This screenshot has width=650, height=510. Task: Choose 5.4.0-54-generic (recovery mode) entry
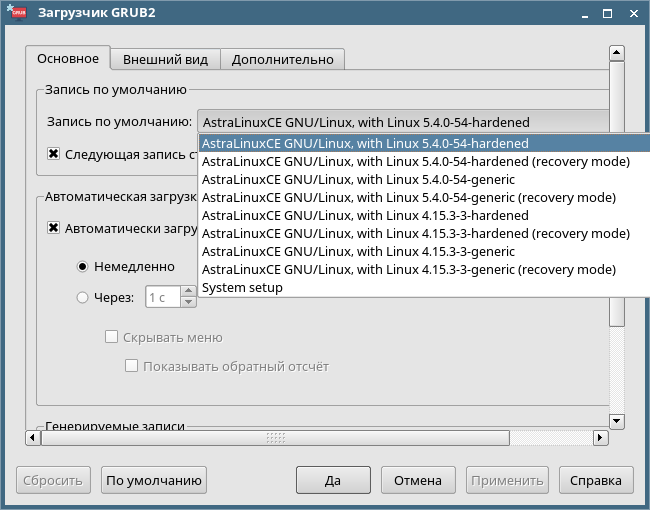coord(424,197)
